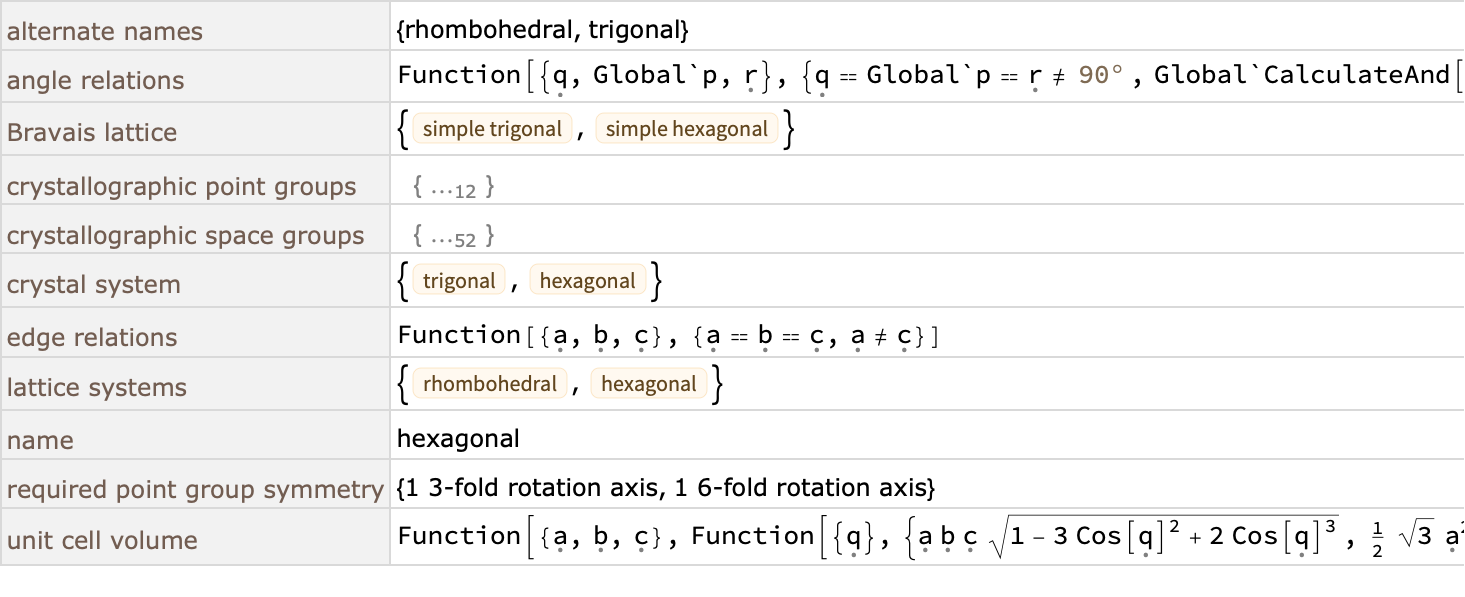Click the name value 'hexagonal' text
Viewport: 1465px width, 597px height.
click(458, 438)
